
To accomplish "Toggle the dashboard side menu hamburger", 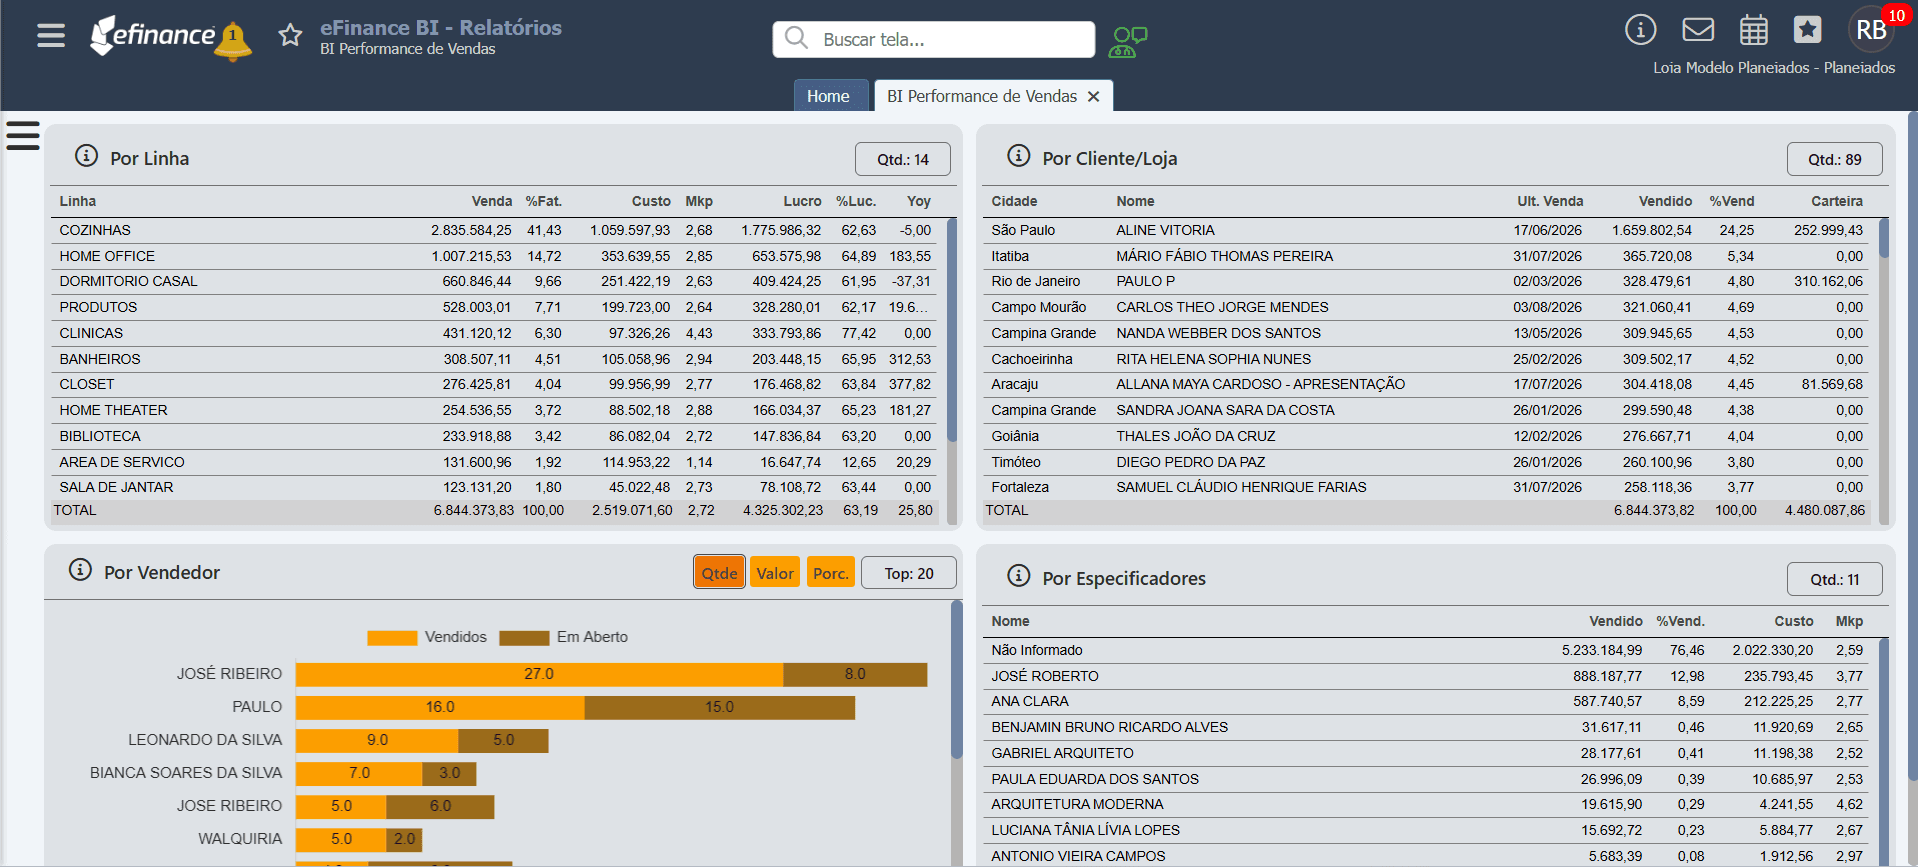I will (x=22, y=135).
